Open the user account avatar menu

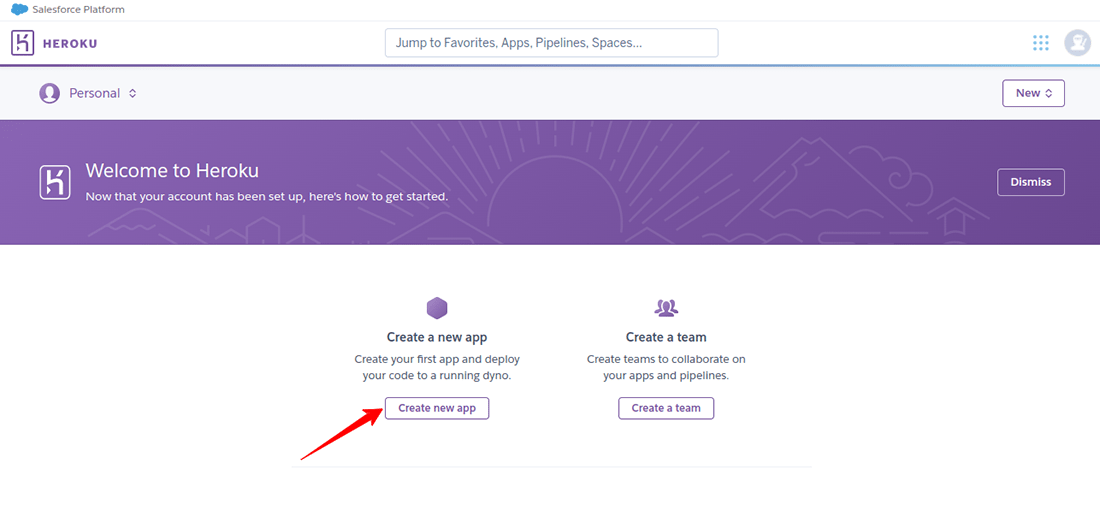click(1077, 43)
